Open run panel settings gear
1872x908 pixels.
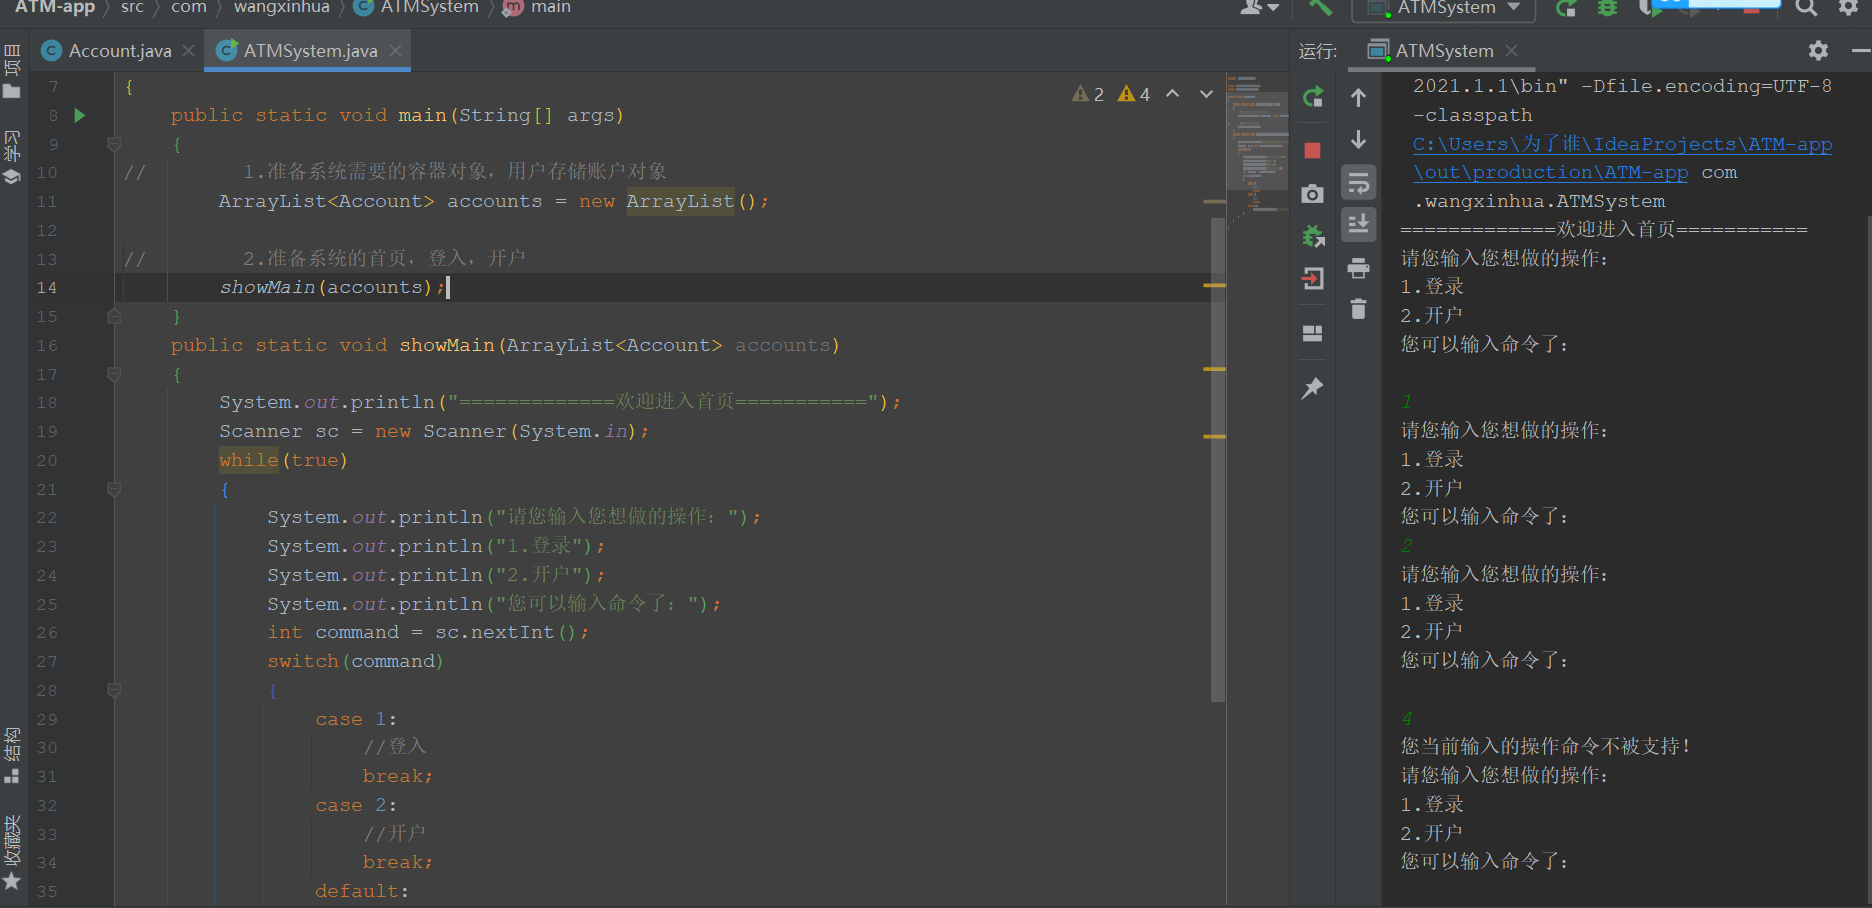point(1818,50)
